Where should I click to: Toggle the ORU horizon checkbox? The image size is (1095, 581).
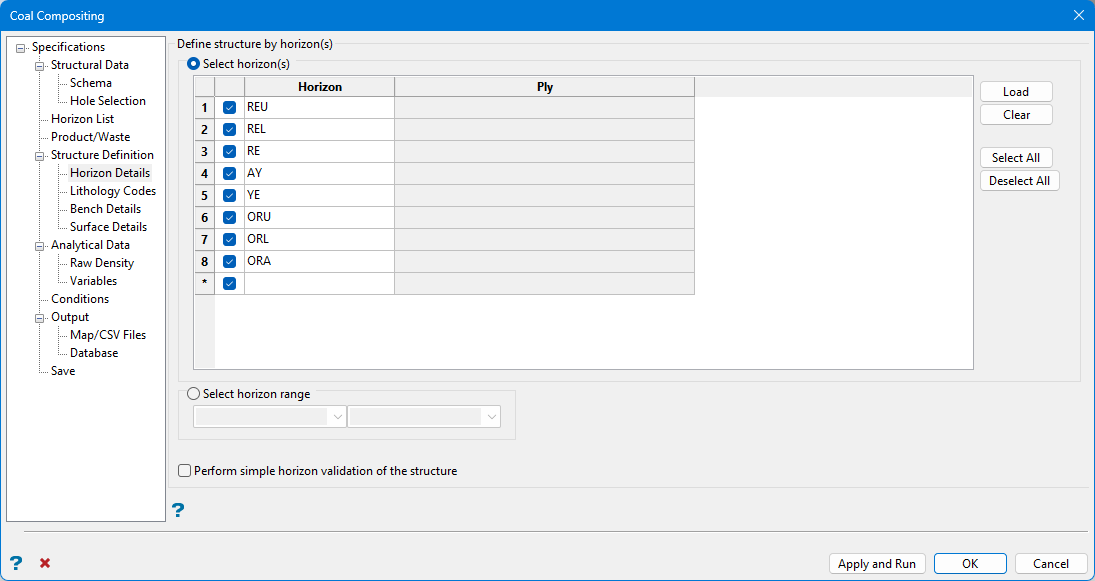click(229, 217)
